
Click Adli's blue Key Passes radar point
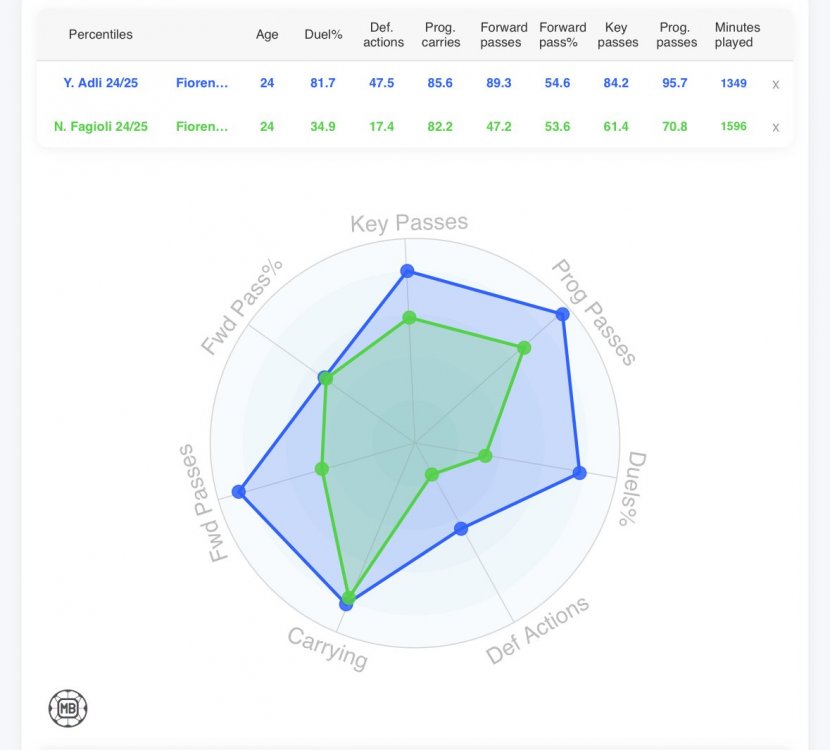407,270
